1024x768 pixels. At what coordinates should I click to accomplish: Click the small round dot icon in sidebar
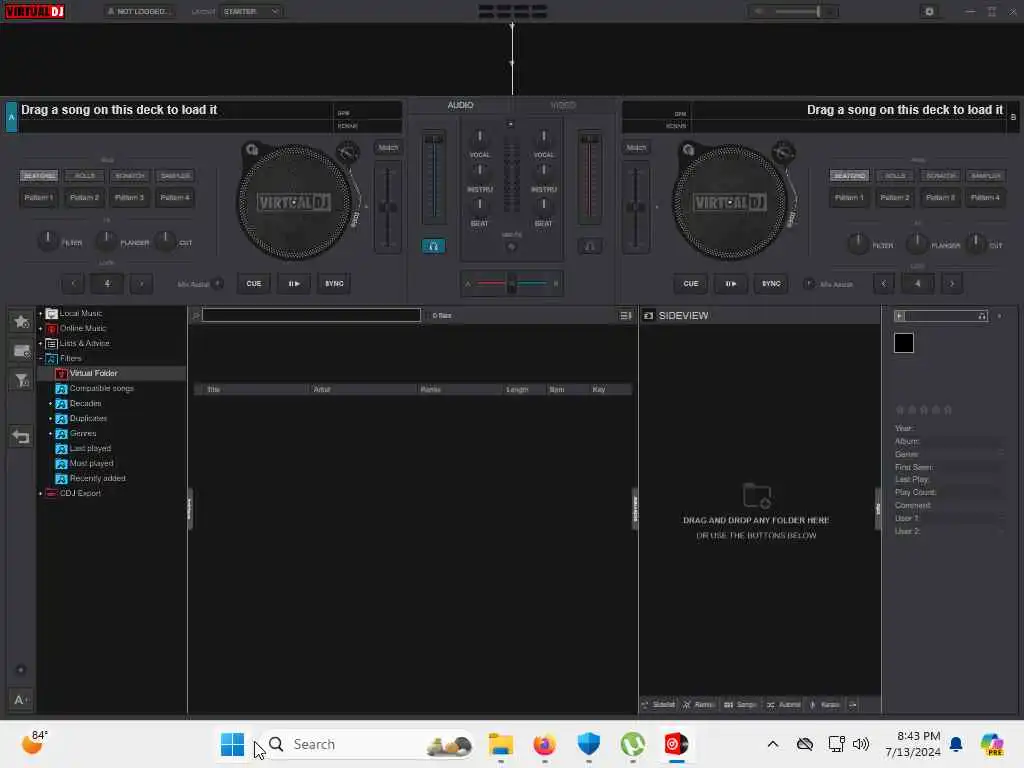pyautogui.click(x=21, y=669)
